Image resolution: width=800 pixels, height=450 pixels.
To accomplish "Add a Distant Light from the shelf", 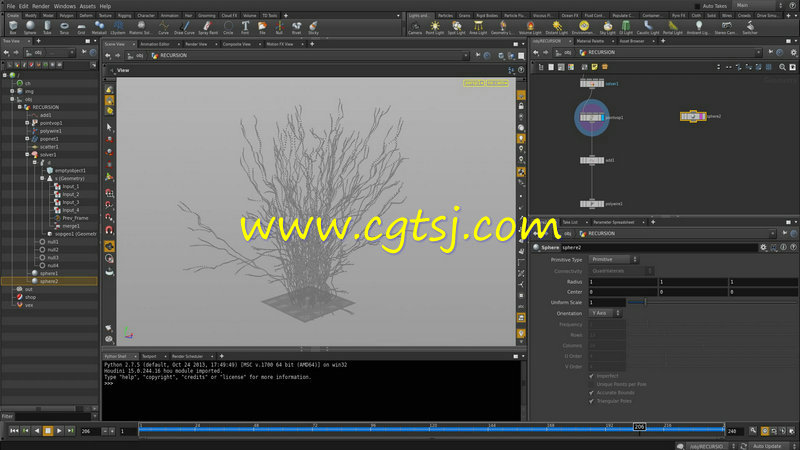I will click(x=557, y=27).
